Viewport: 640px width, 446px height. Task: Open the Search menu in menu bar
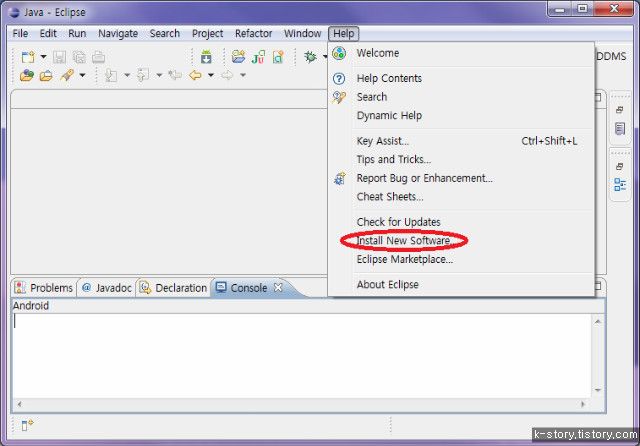coord(164,33)
